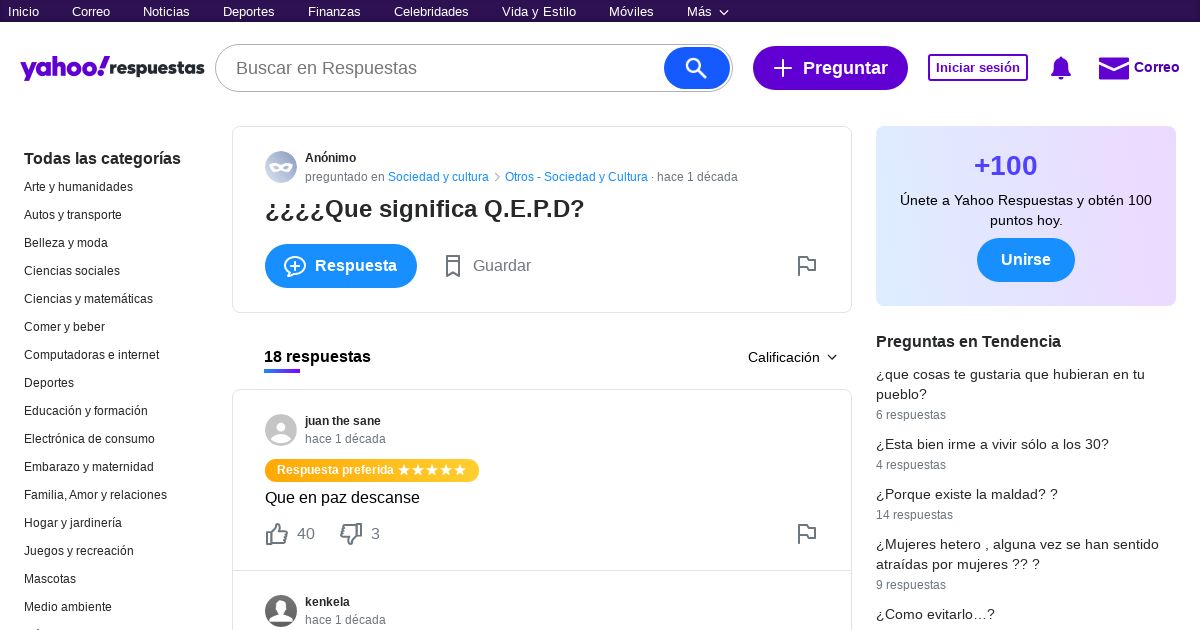The image size is (1200, 630).
Task: Click the Preguntar button
Action: click(830, 68)
